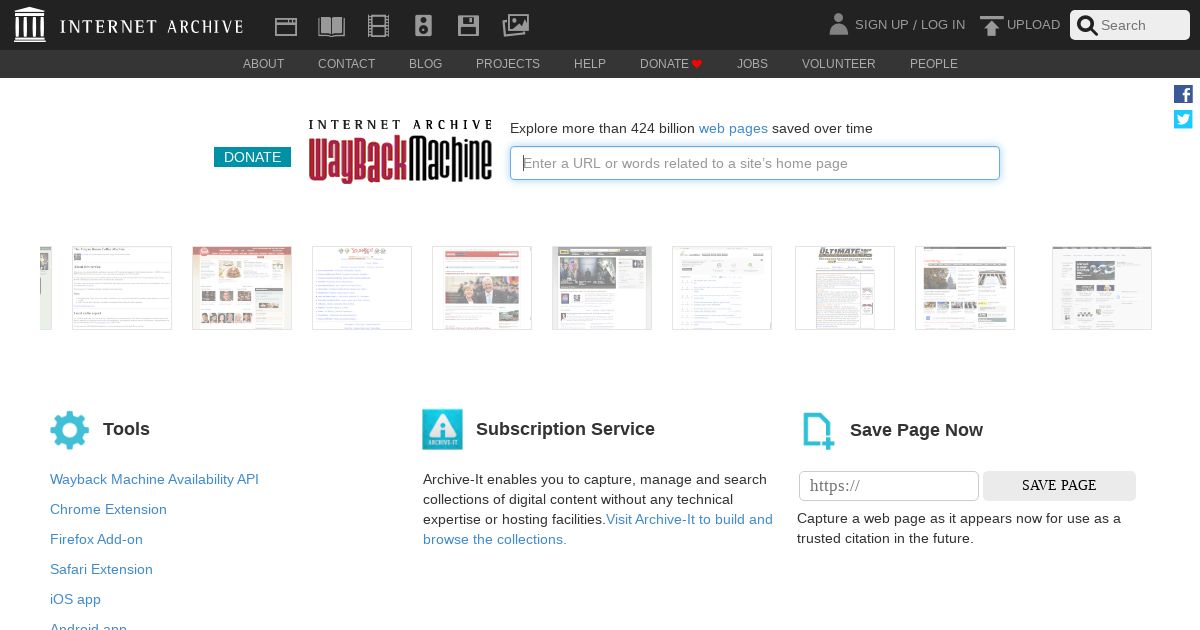
Task: Click the teal DONATE button
Action: click(252, 157)
